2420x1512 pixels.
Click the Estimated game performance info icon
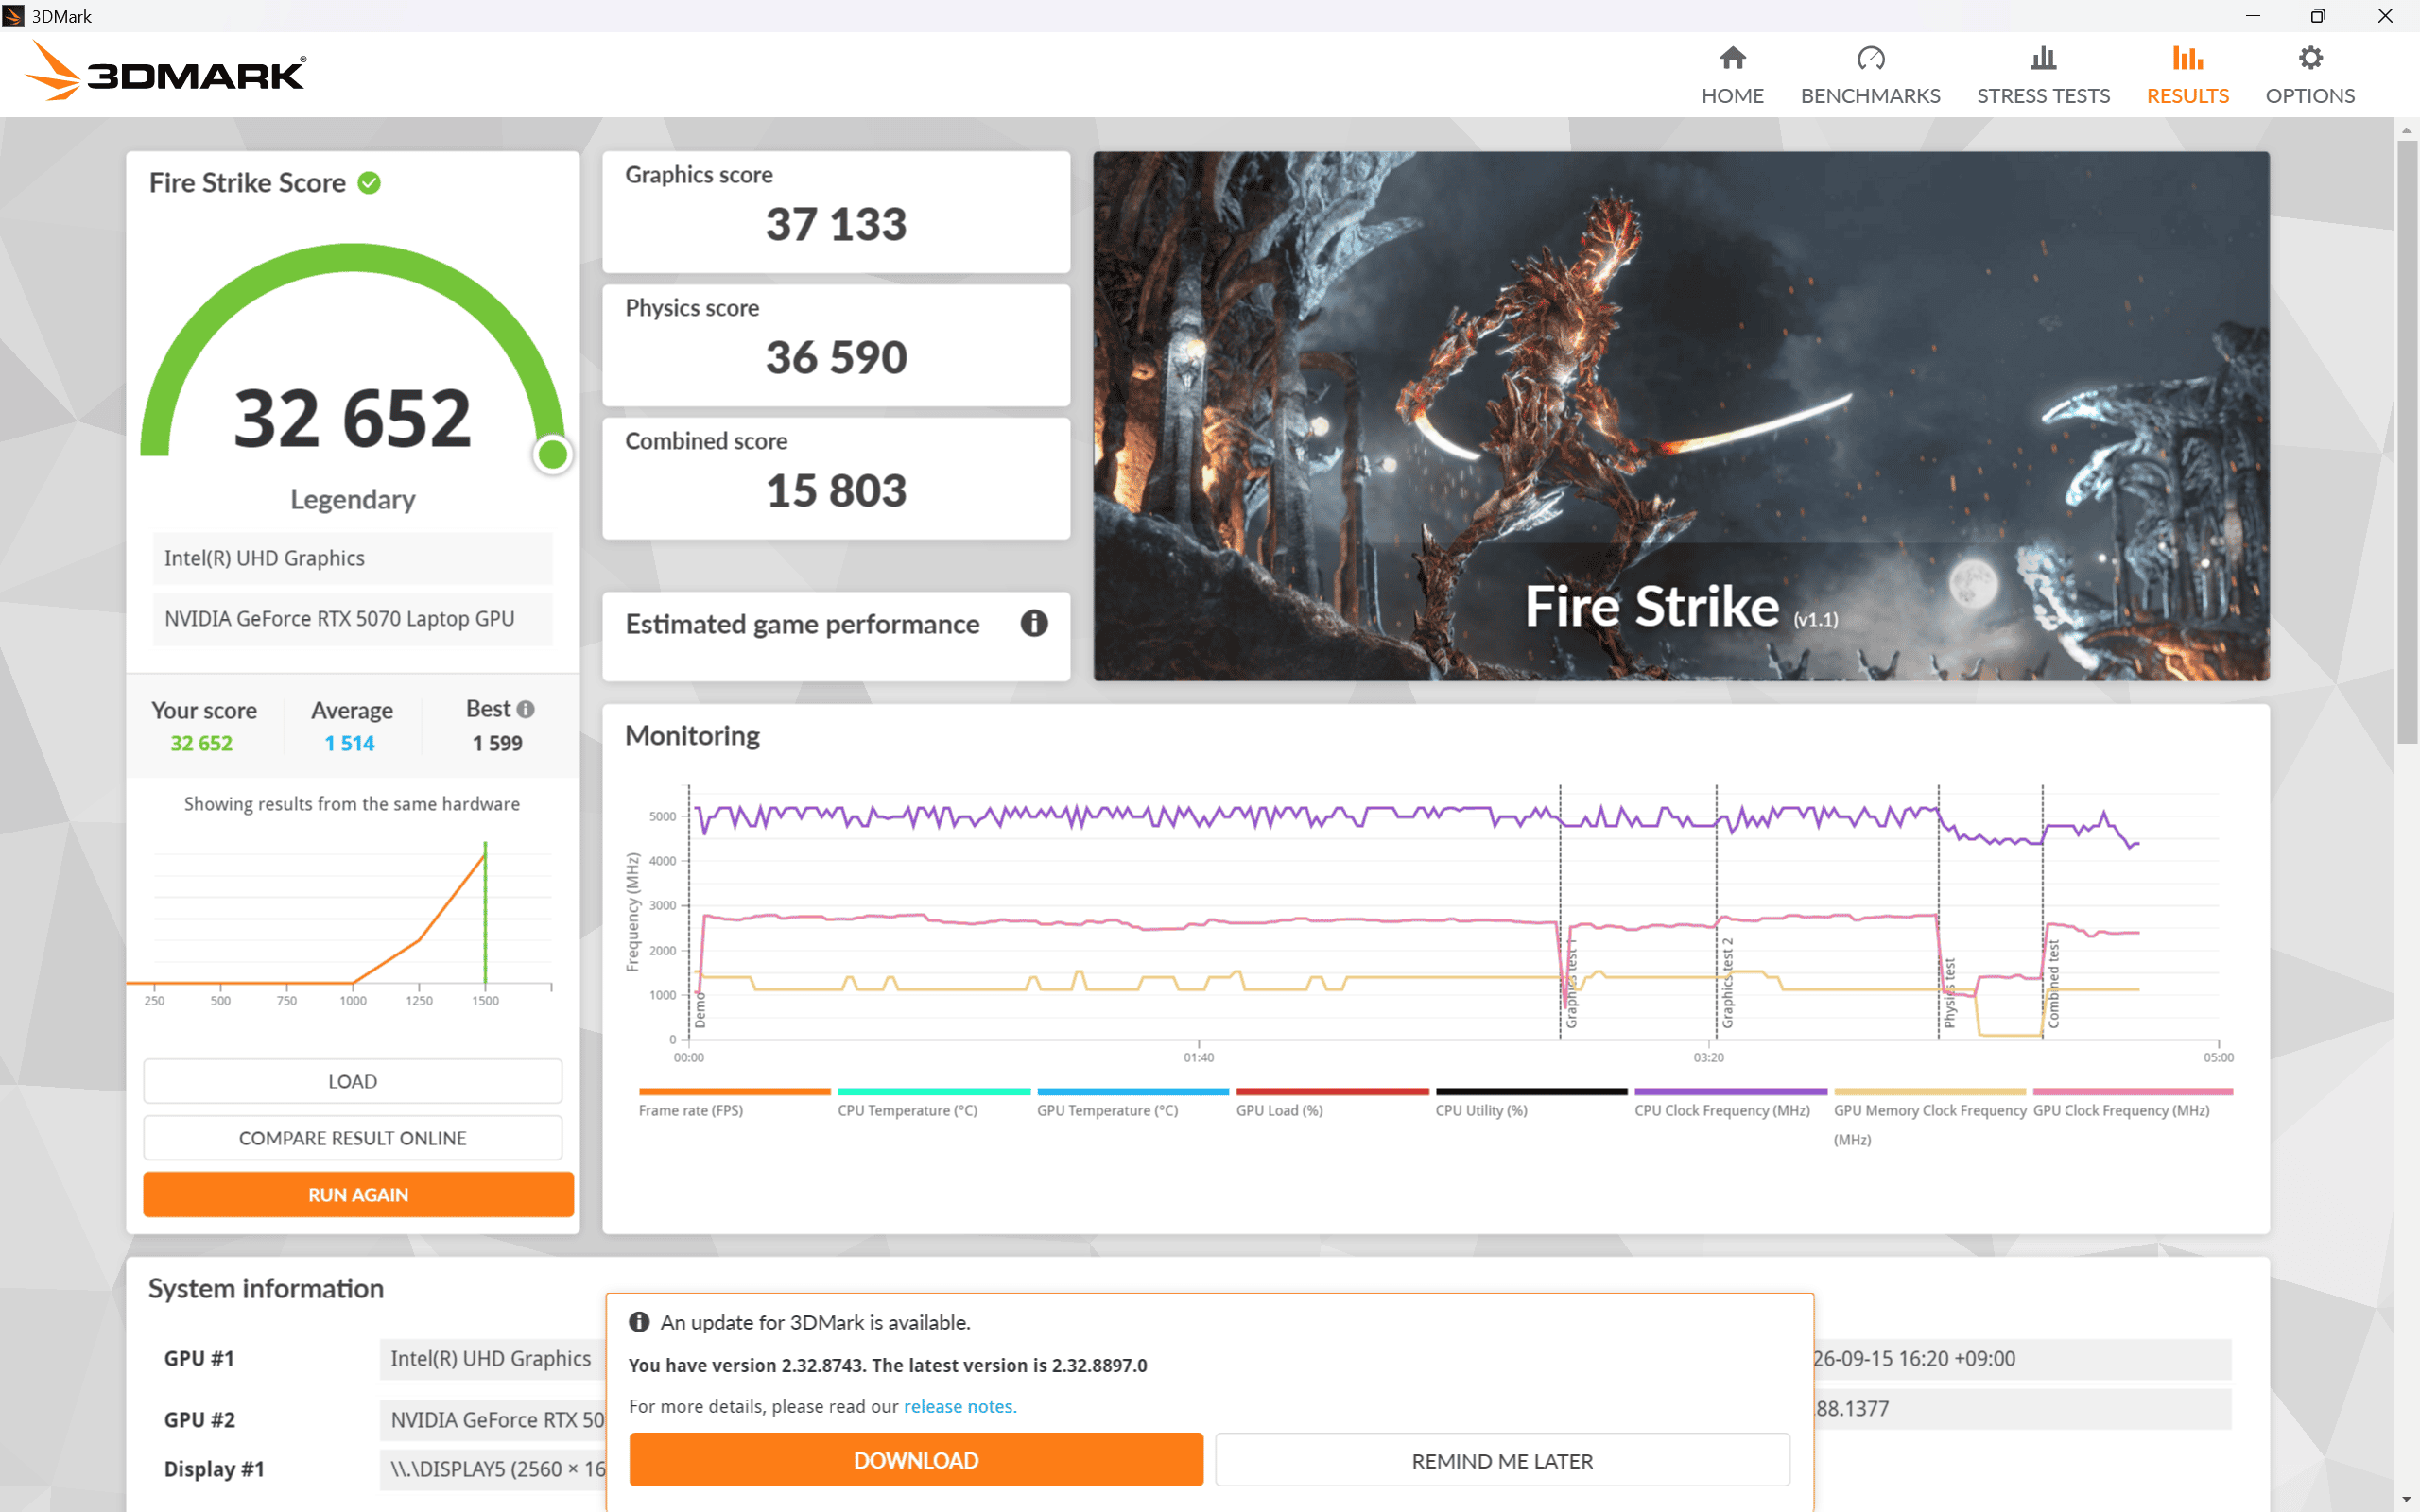[x=1034, y=624]
